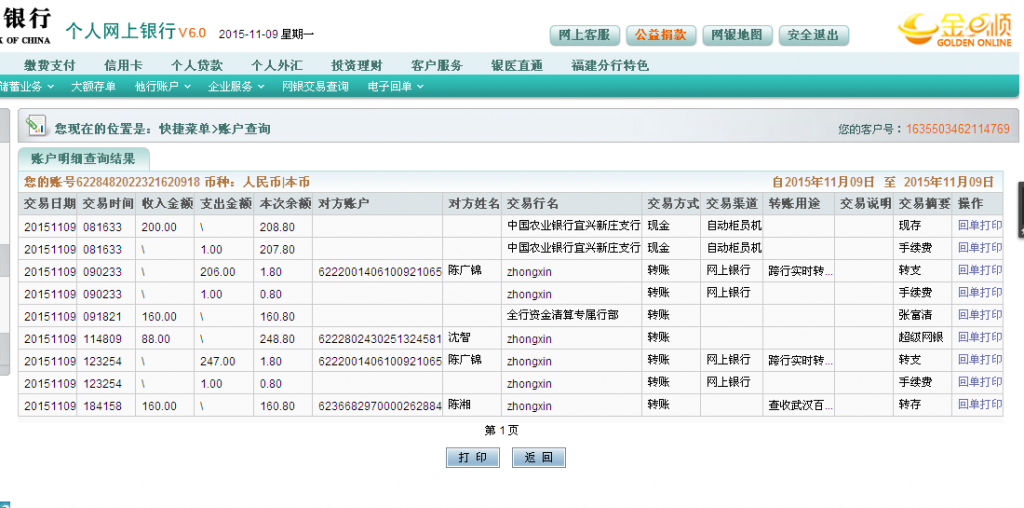Open the 信用卡 menu
1024x508 pixels.
coord(123,65)
